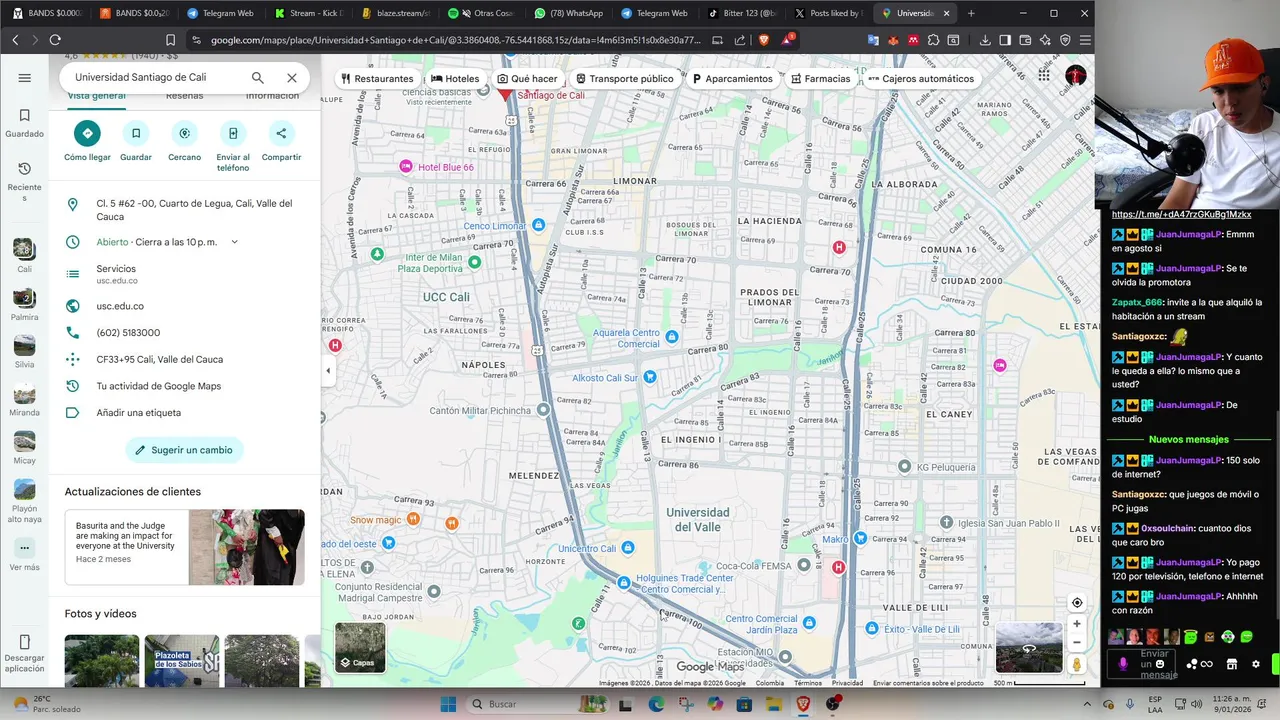Bookmark page via address bar icon
The height and width of the screenshot is (720, 1280).
pyautogui.click(x=170, y=40)
